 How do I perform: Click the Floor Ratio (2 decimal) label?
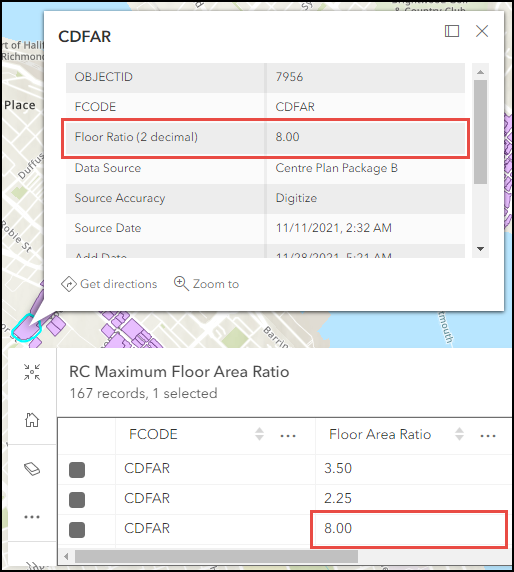[136, 137]
